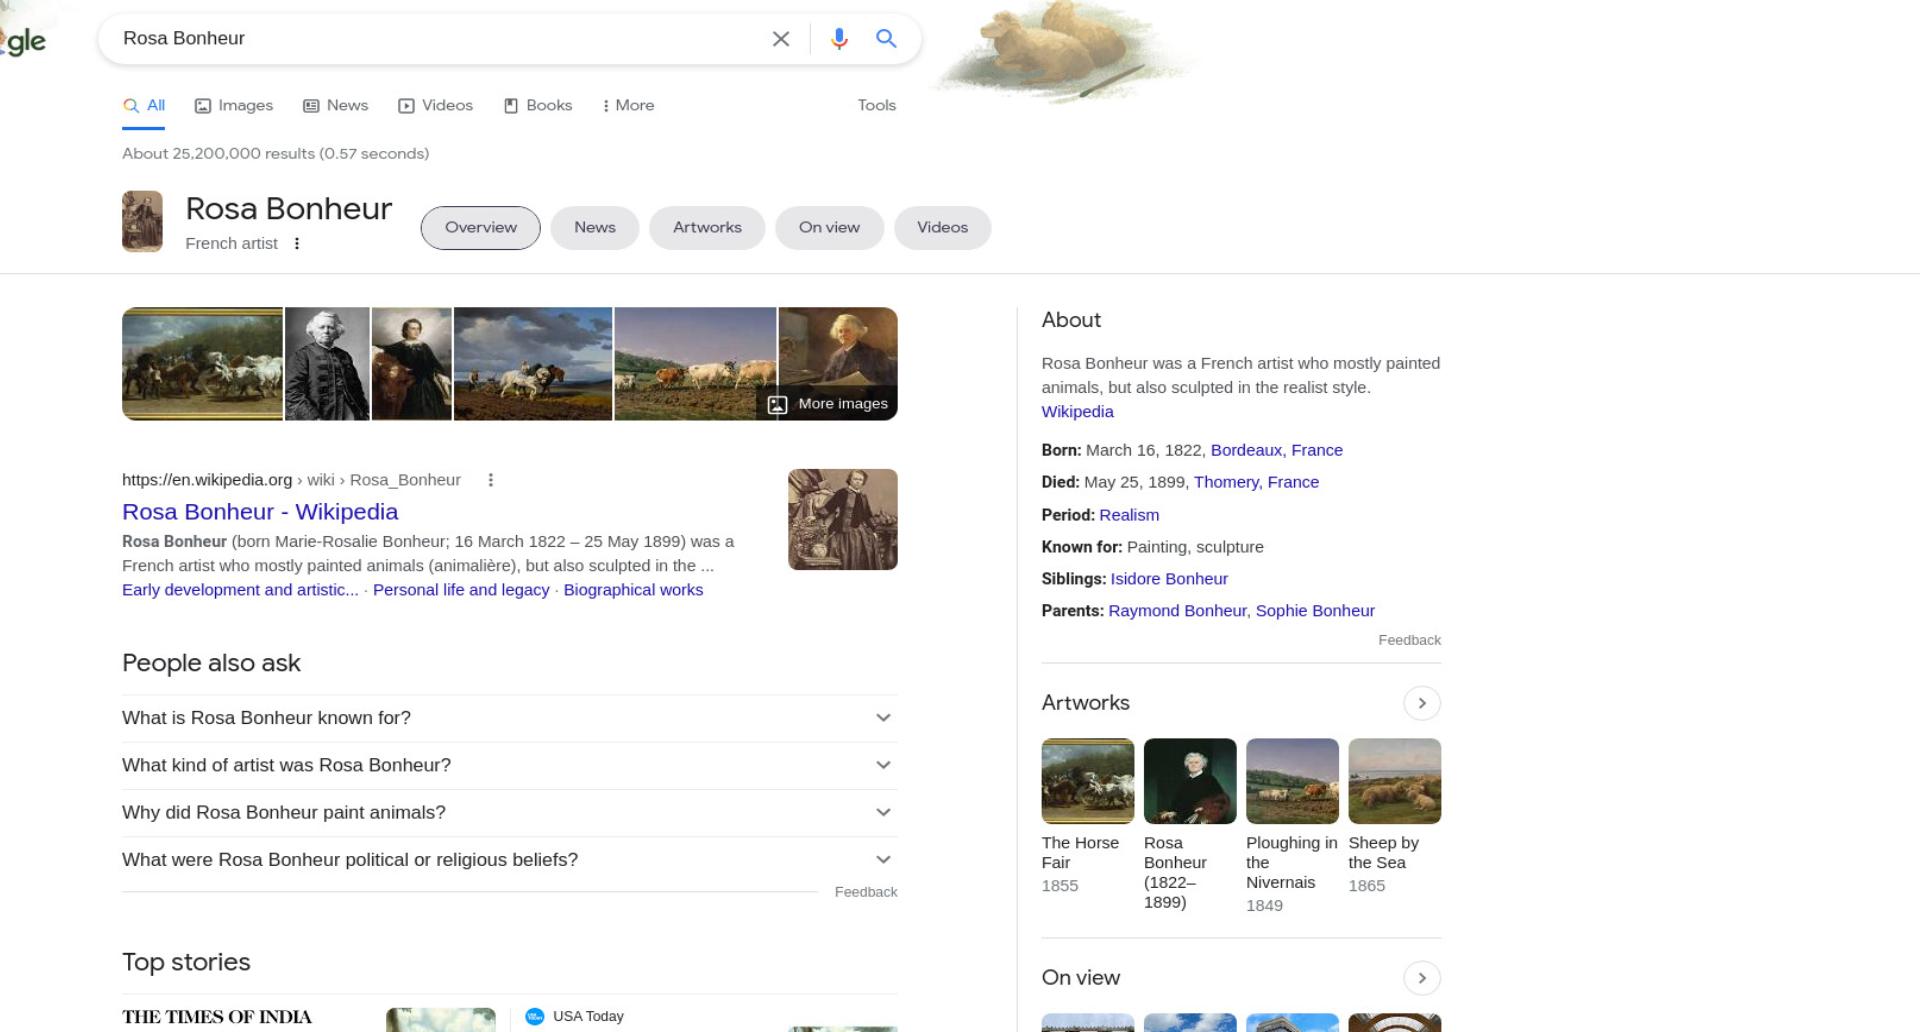The height and width of the screenshot is (1032, 1920).
Task: Switch to the Books tab
Action: point(538,106)
